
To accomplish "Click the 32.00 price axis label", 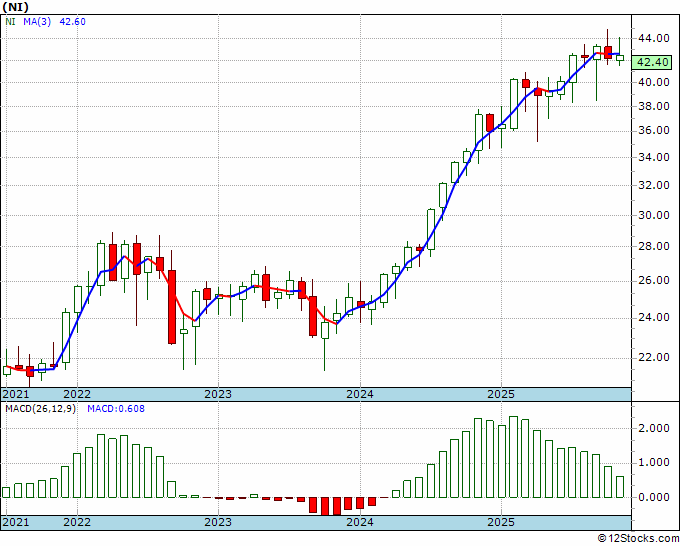I will [x=653, y=185].
